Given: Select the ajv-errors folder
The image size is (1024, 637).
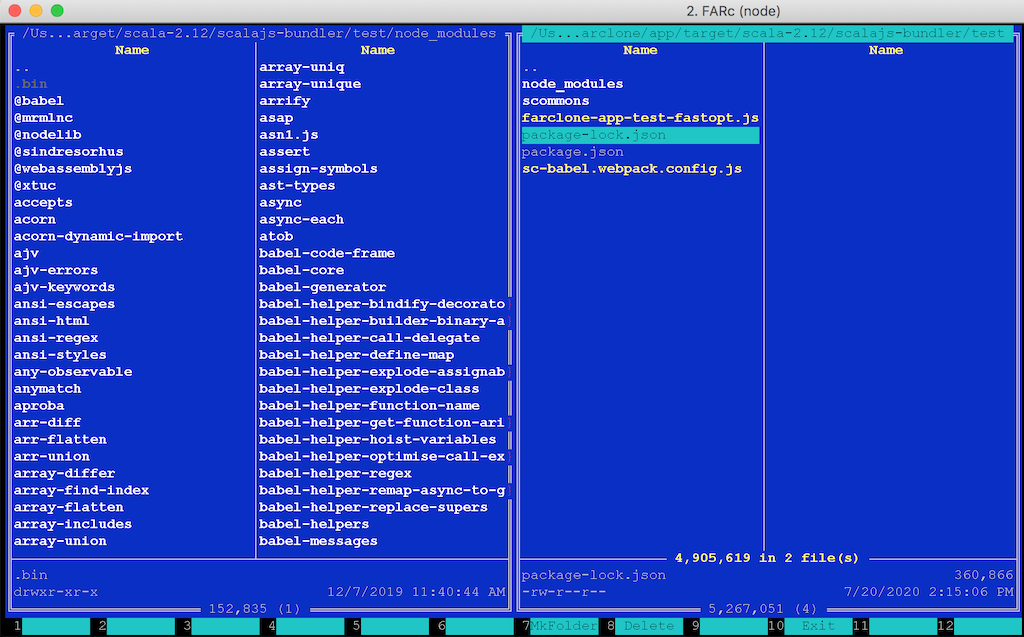Looking at the screenshot, I should point(56,270).
